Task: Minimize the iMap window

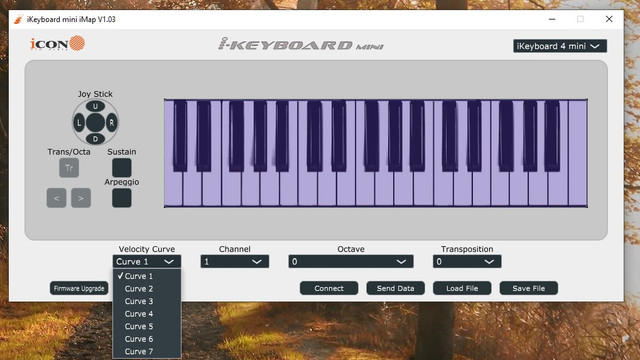Action: coord(552,19)
